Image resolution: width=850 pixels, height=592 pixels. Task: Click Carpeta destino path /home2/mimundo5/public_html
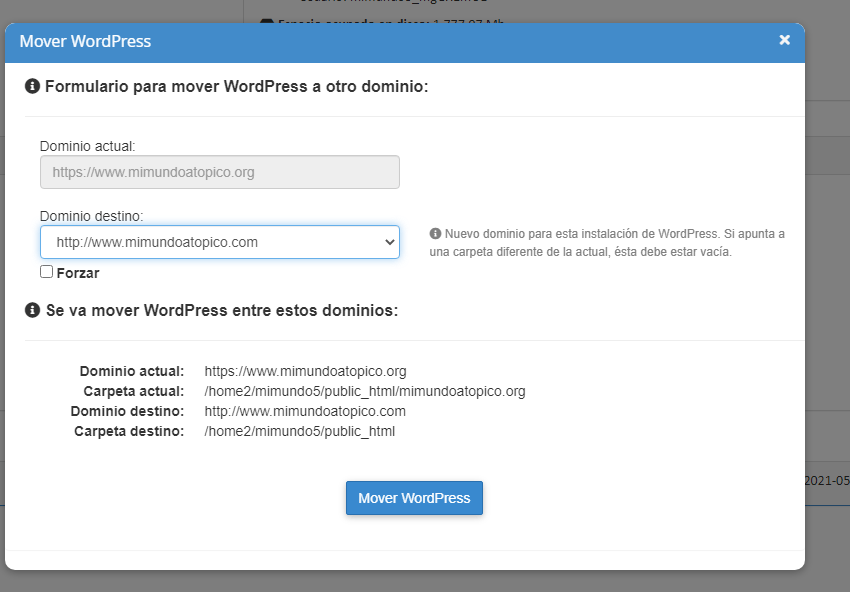tap(299, 432)
